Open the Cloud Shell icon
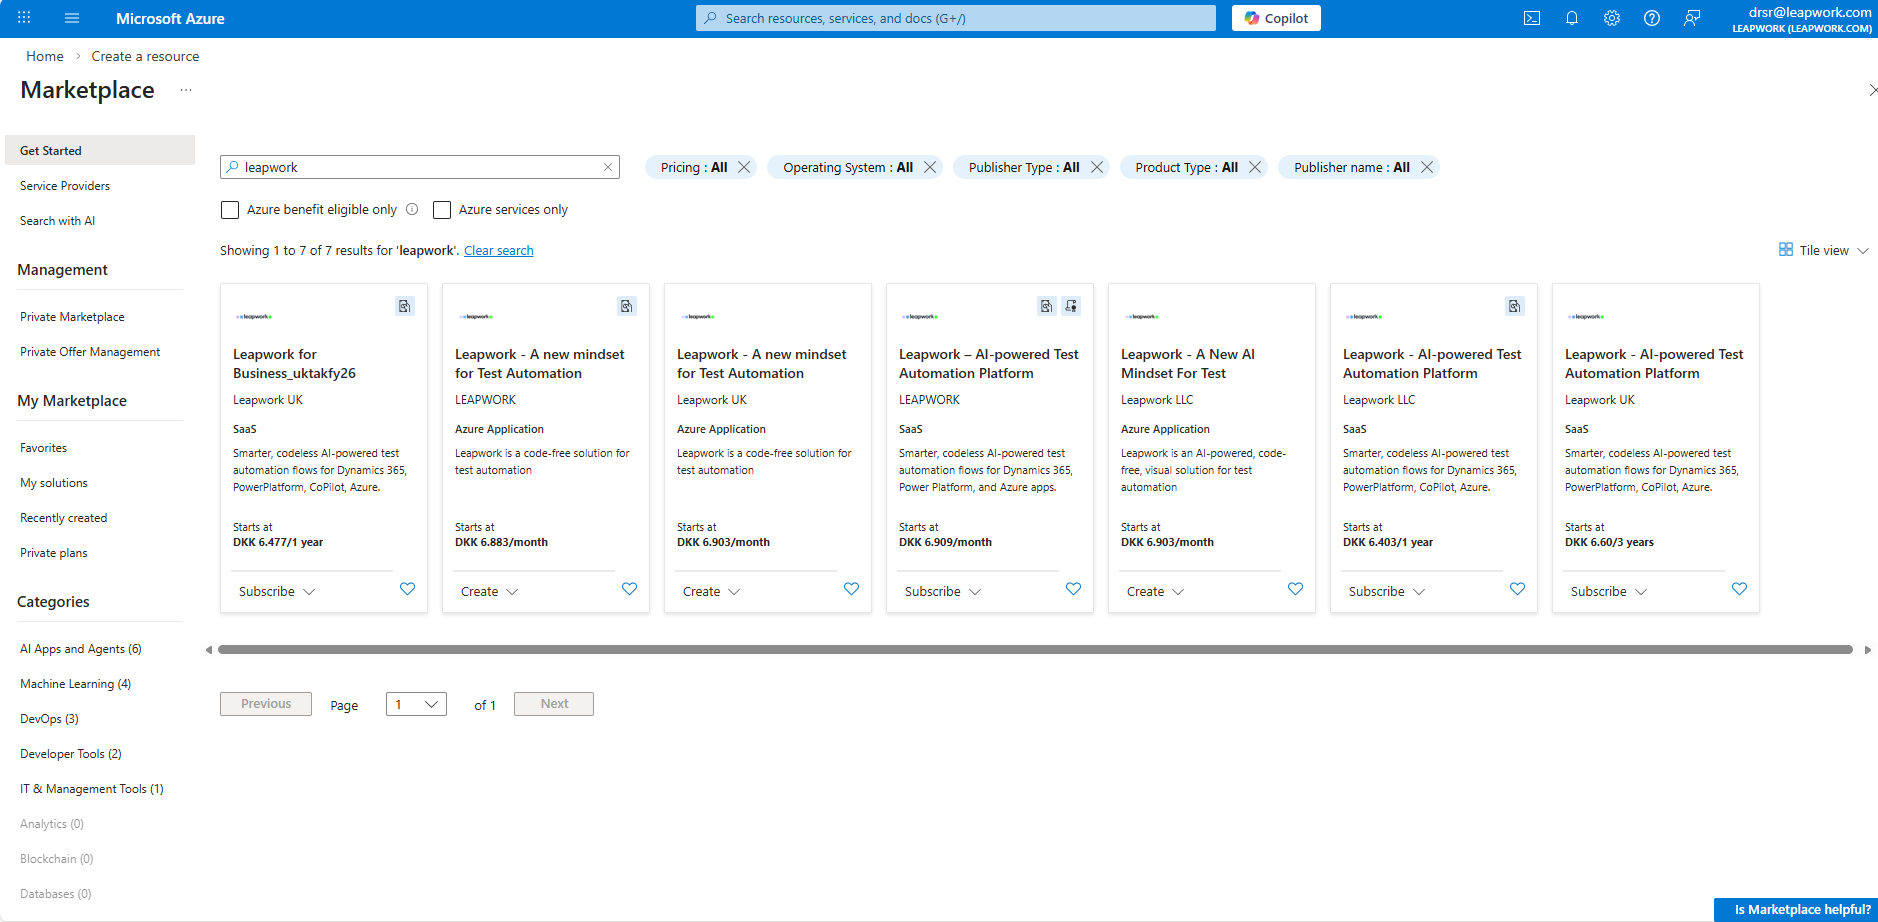 coord(1531,18)
